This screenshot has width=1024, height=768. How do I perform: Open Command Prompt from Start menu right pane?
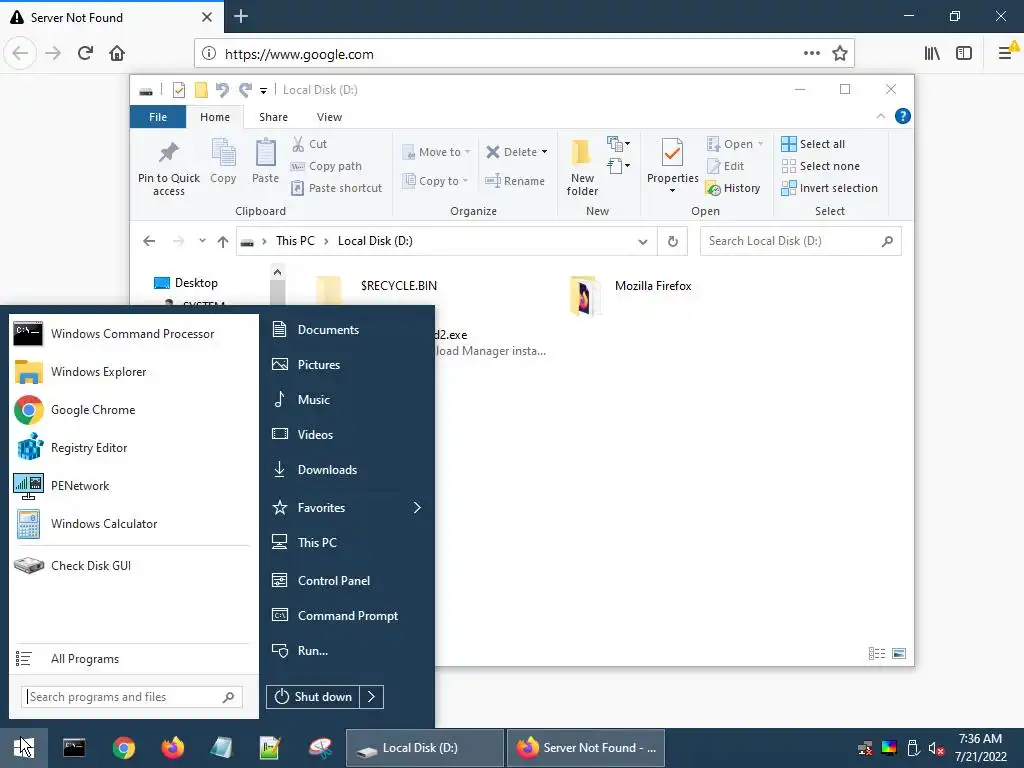[347, 616]
